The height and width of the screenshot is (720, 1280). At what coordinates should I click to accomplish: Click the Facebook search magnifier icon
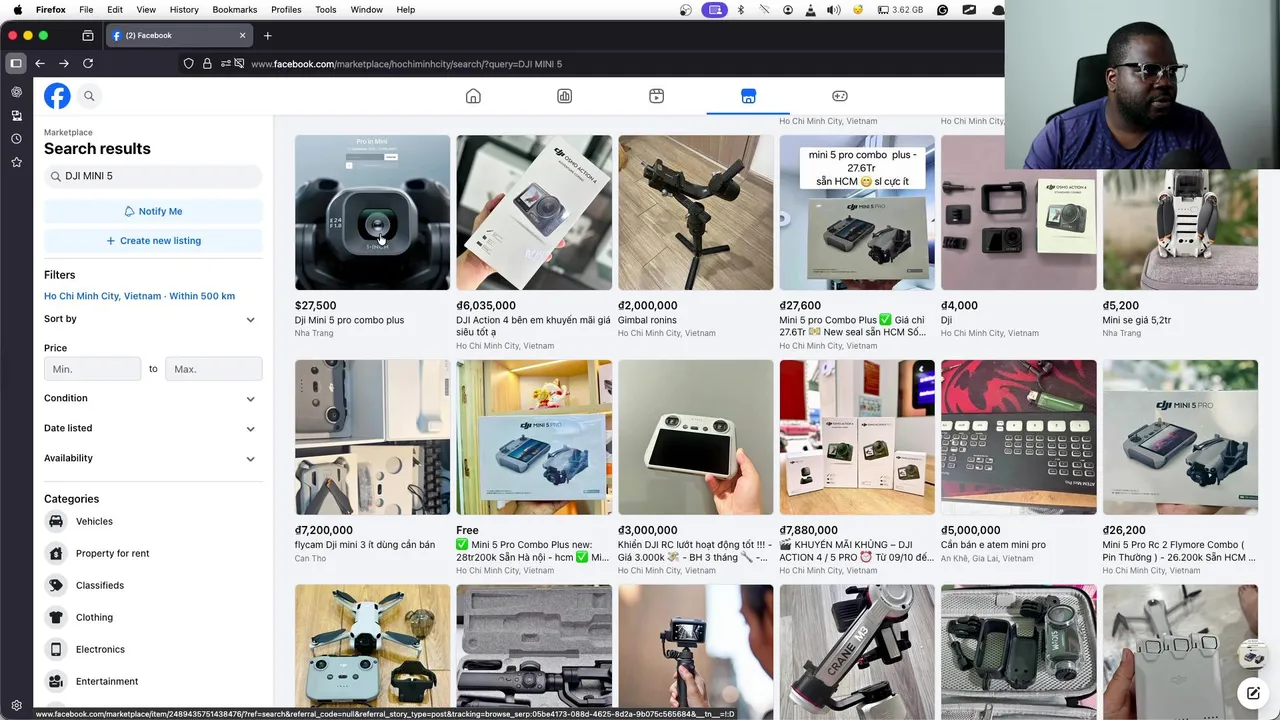(89, 96)
